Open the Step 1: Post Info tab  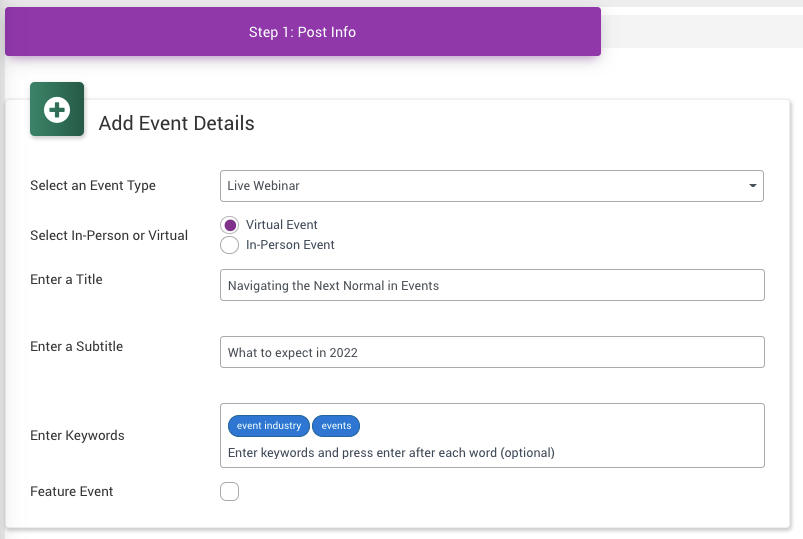click(x=302, y=32)
